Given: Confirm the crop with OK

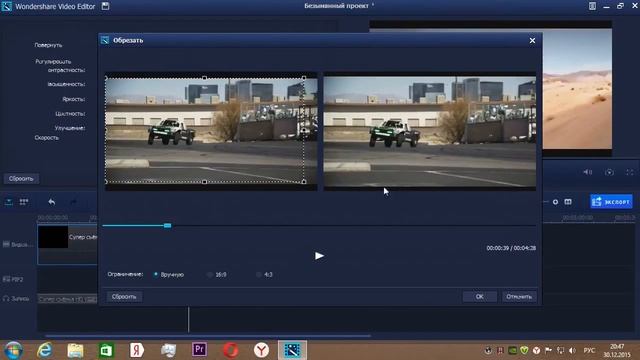Looking at the screenshot, I should (480, 297).
